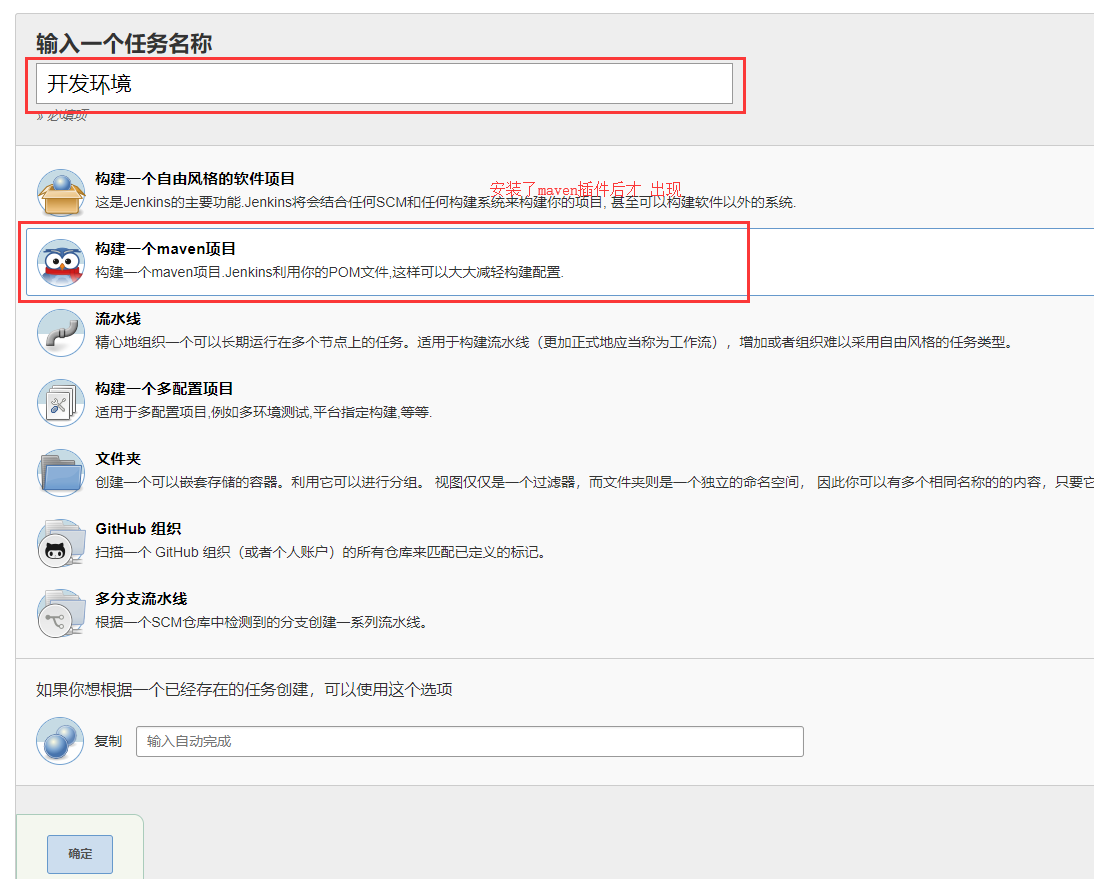Viewport: 1094px width, 879px height.
Task: Click the GitHub organization octocat icon
Action: [61, 543]
